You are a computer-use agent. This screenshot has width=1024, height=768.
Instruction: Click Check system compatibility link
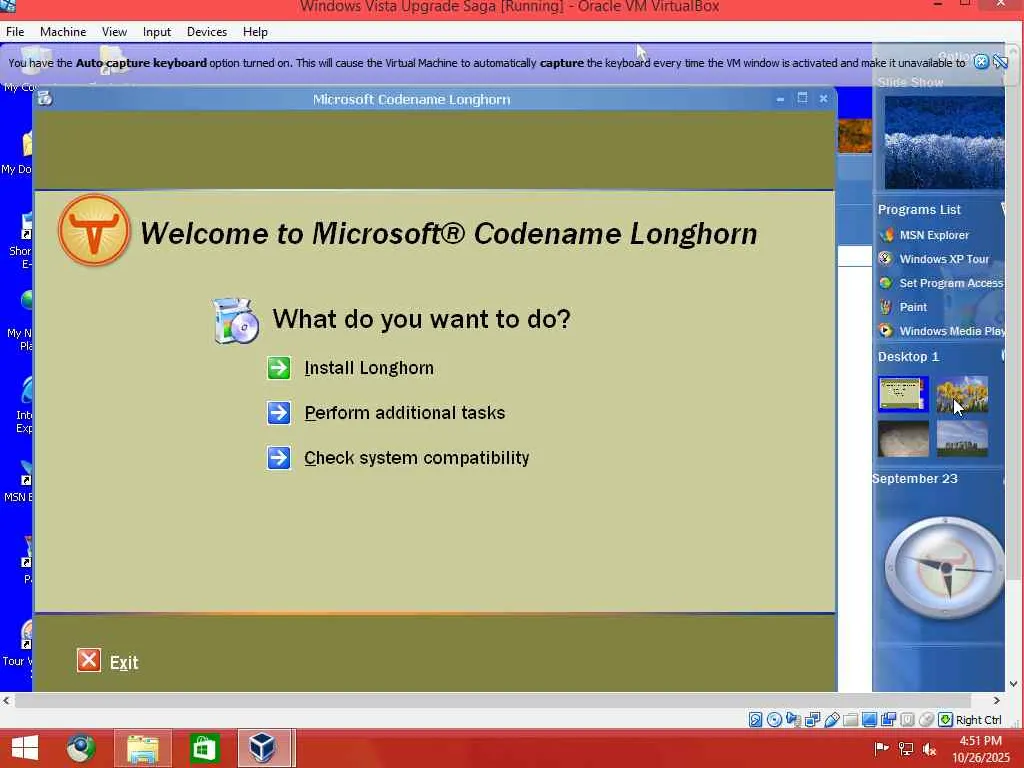coord(417,458)
